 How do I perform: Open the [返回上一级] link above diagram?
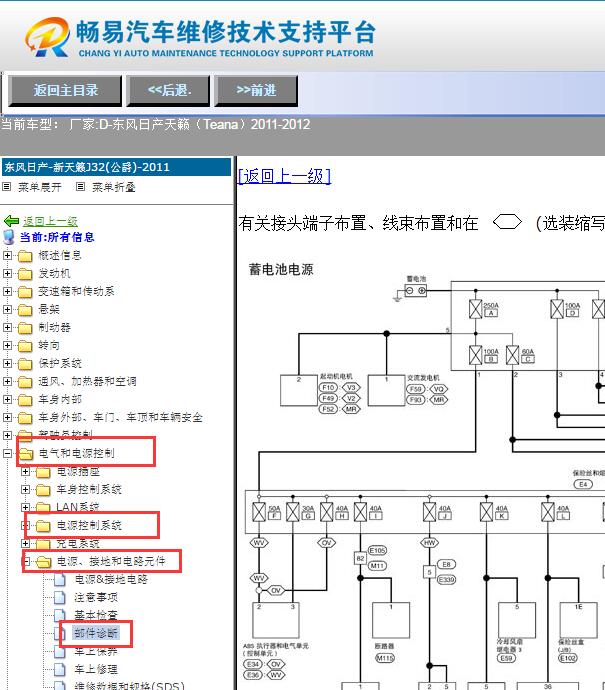pos(284,176)
